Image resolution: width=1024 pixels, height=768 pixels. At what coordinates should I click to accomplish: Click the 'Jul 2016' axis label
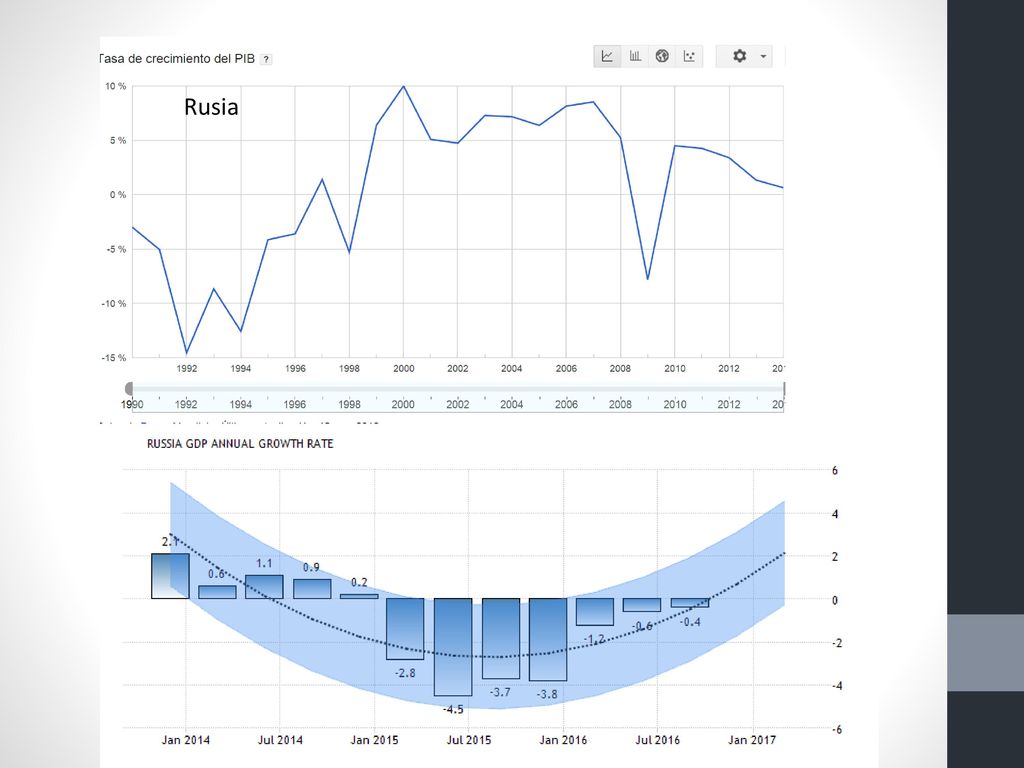click(658, 740)
